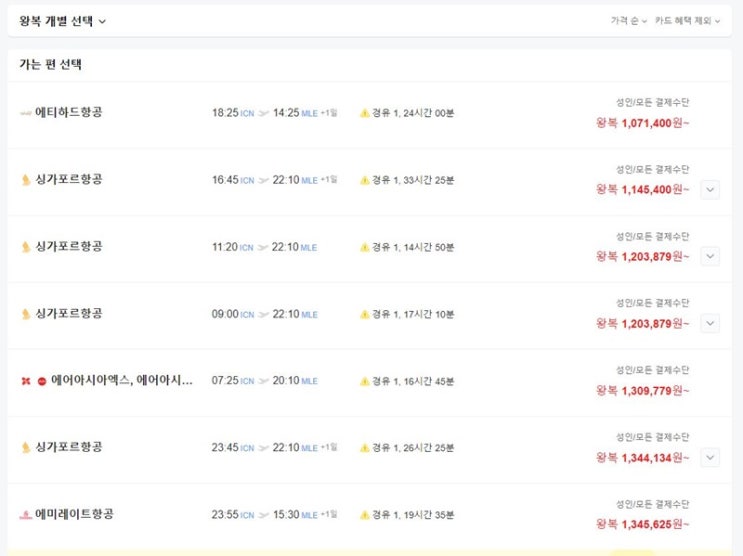Click the Singapore Airlines logo on the 16:45 flight
This screenshot has height=556, width=743.
click(26, 180)
